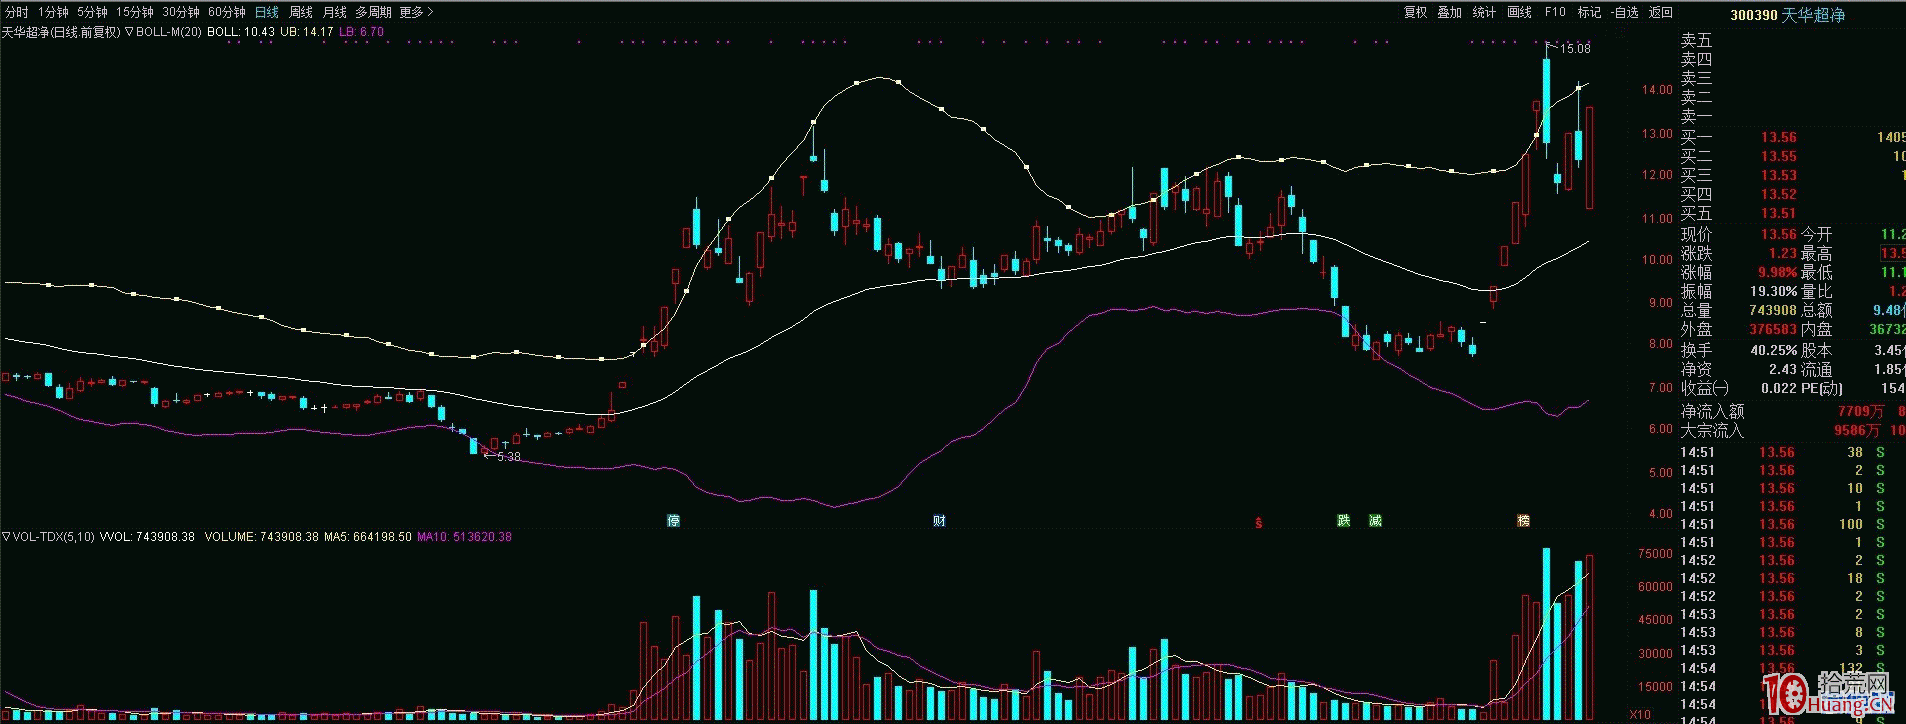Select the 周线 weekly chart tab
1906x724 pixels.
click(301, 12)
